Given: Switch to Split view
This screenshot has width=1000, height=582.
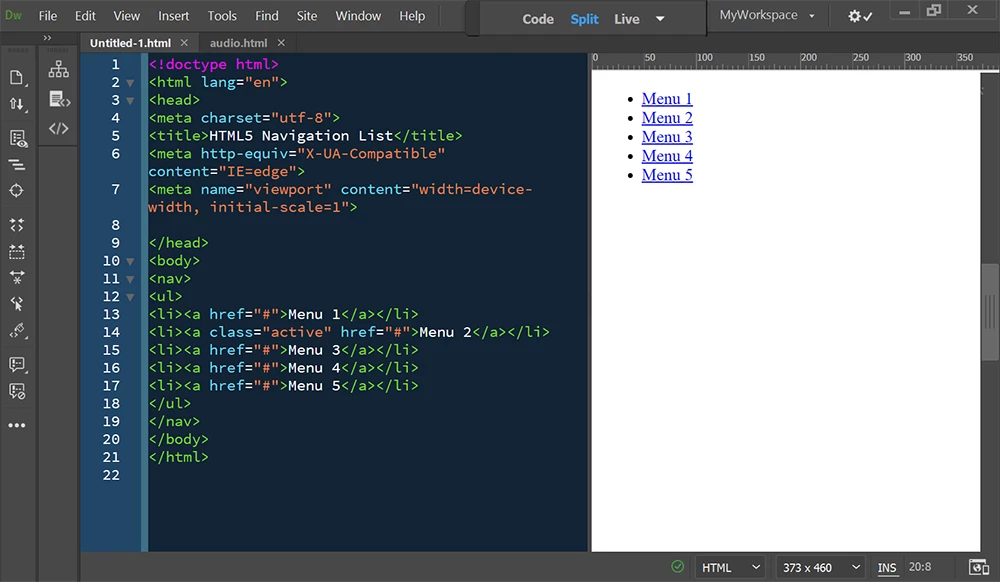Looking at the screenshot, I should [584, 19].
